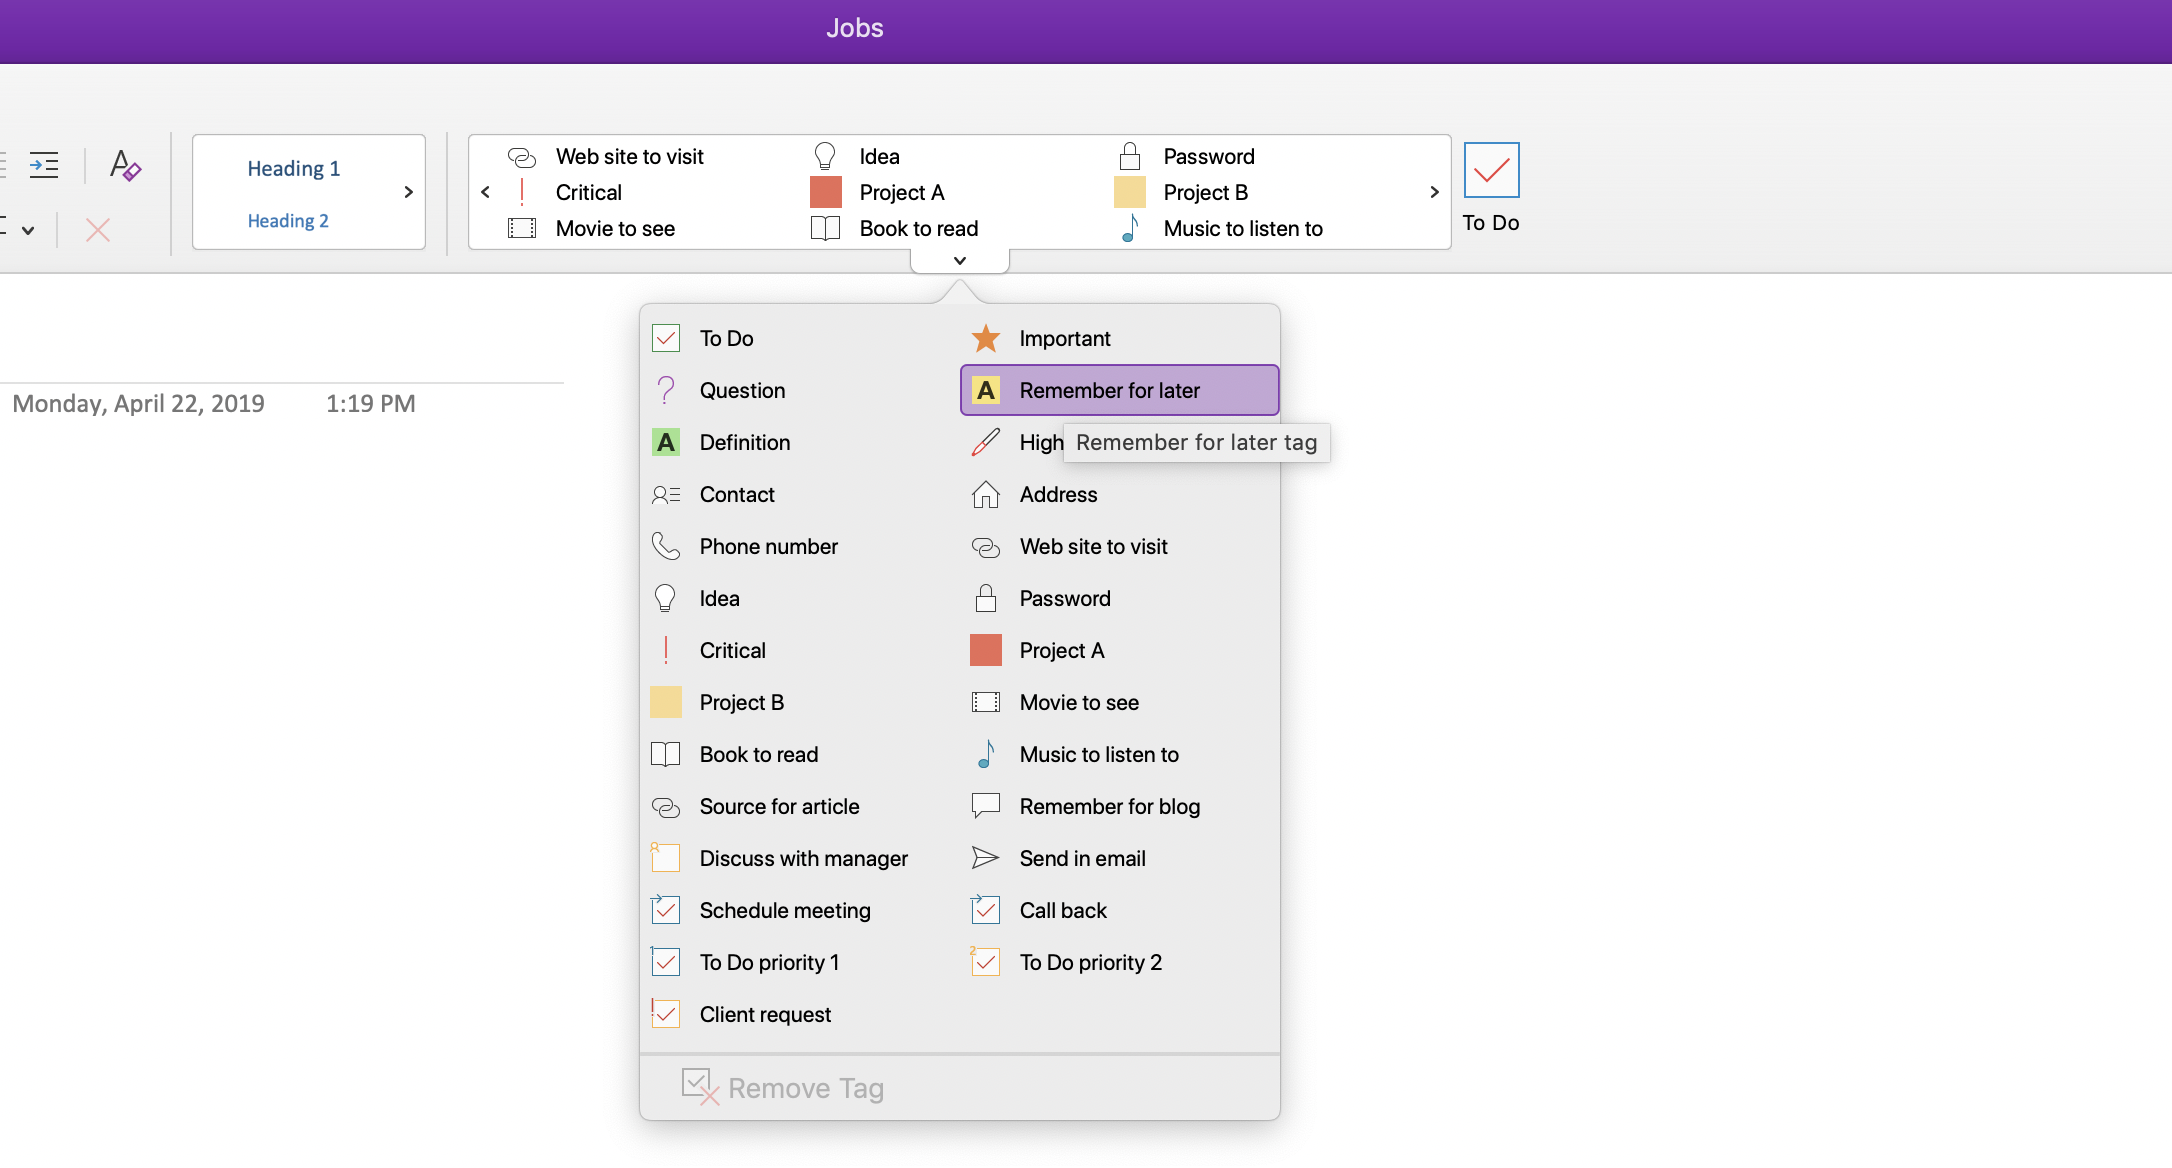Collapse the tags gallery with the down chevron

click(960, 261)
